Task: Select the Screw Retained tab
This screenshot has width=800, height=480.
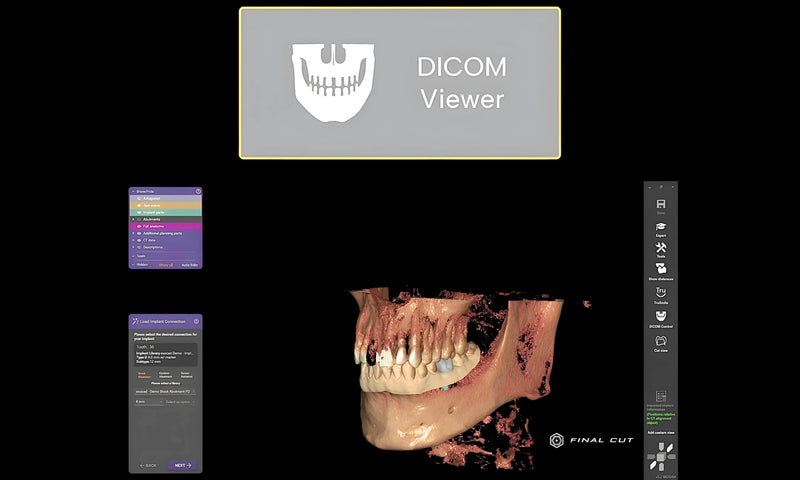Action: pyautogui.click(x=186, y=375)
